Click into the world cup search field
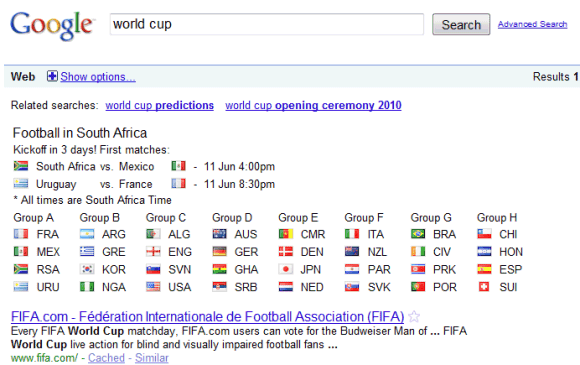This screenshot has width=580, height=365. click(267, 24)
